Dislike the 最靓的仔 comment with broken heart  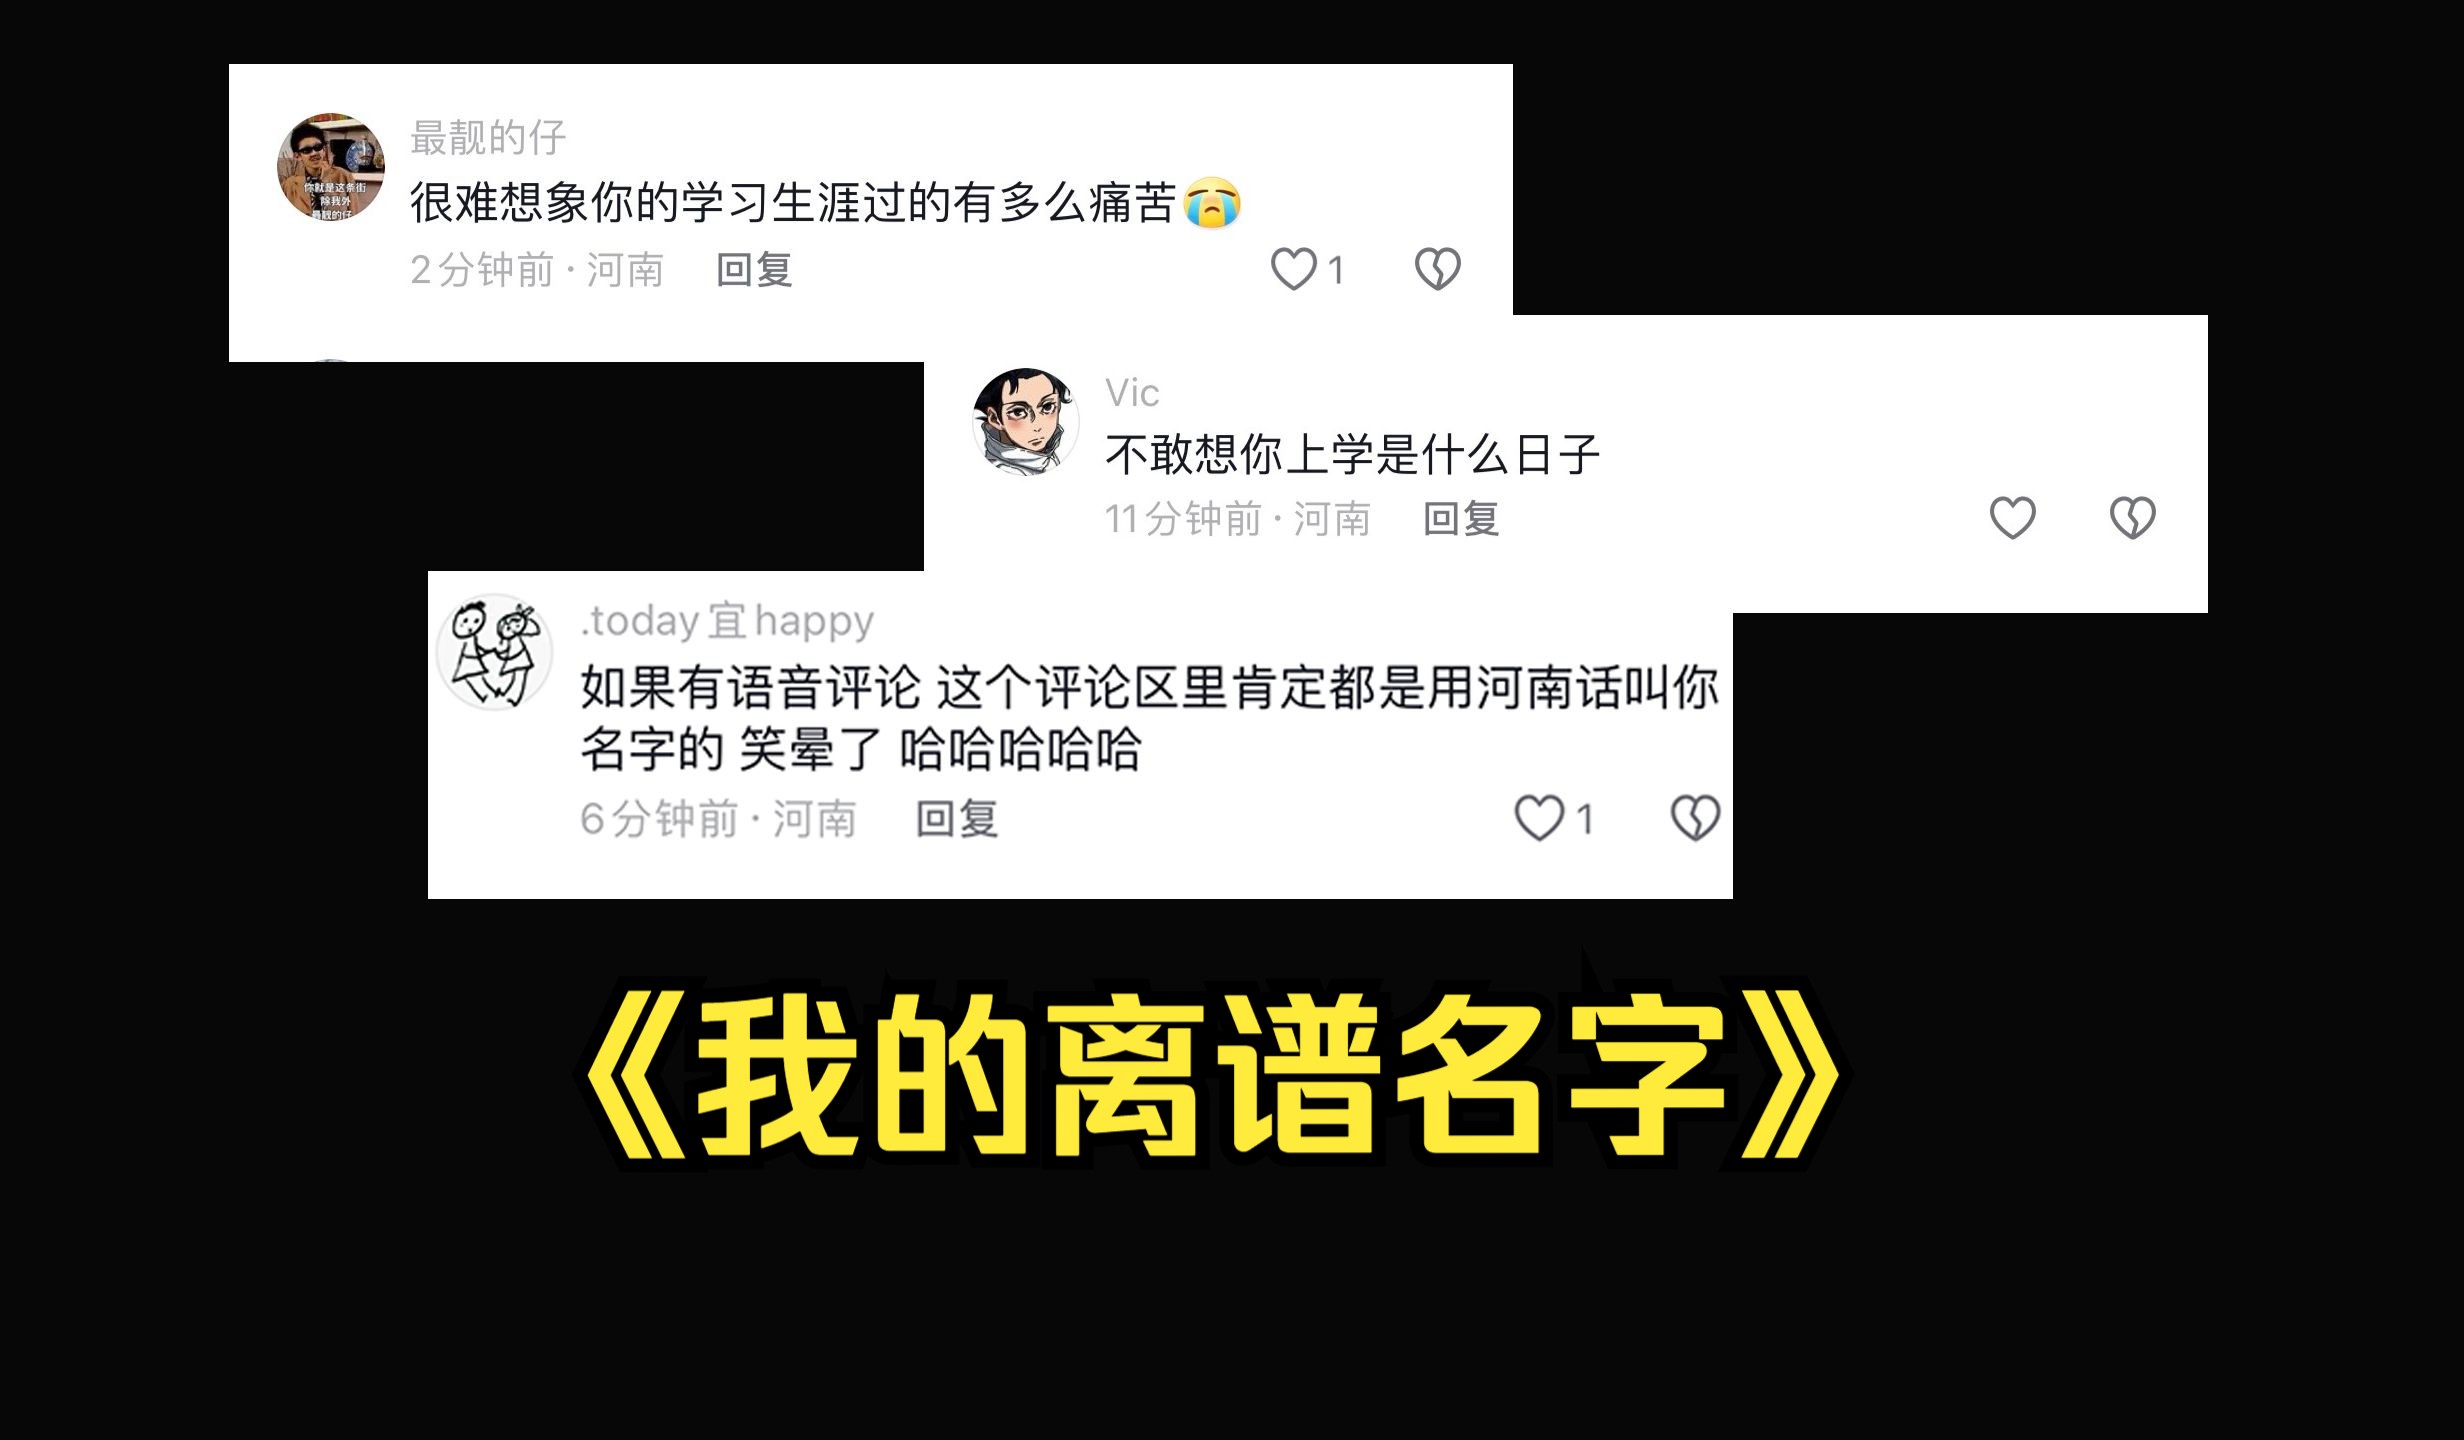pyautogui.click(x=1438, y=269)
